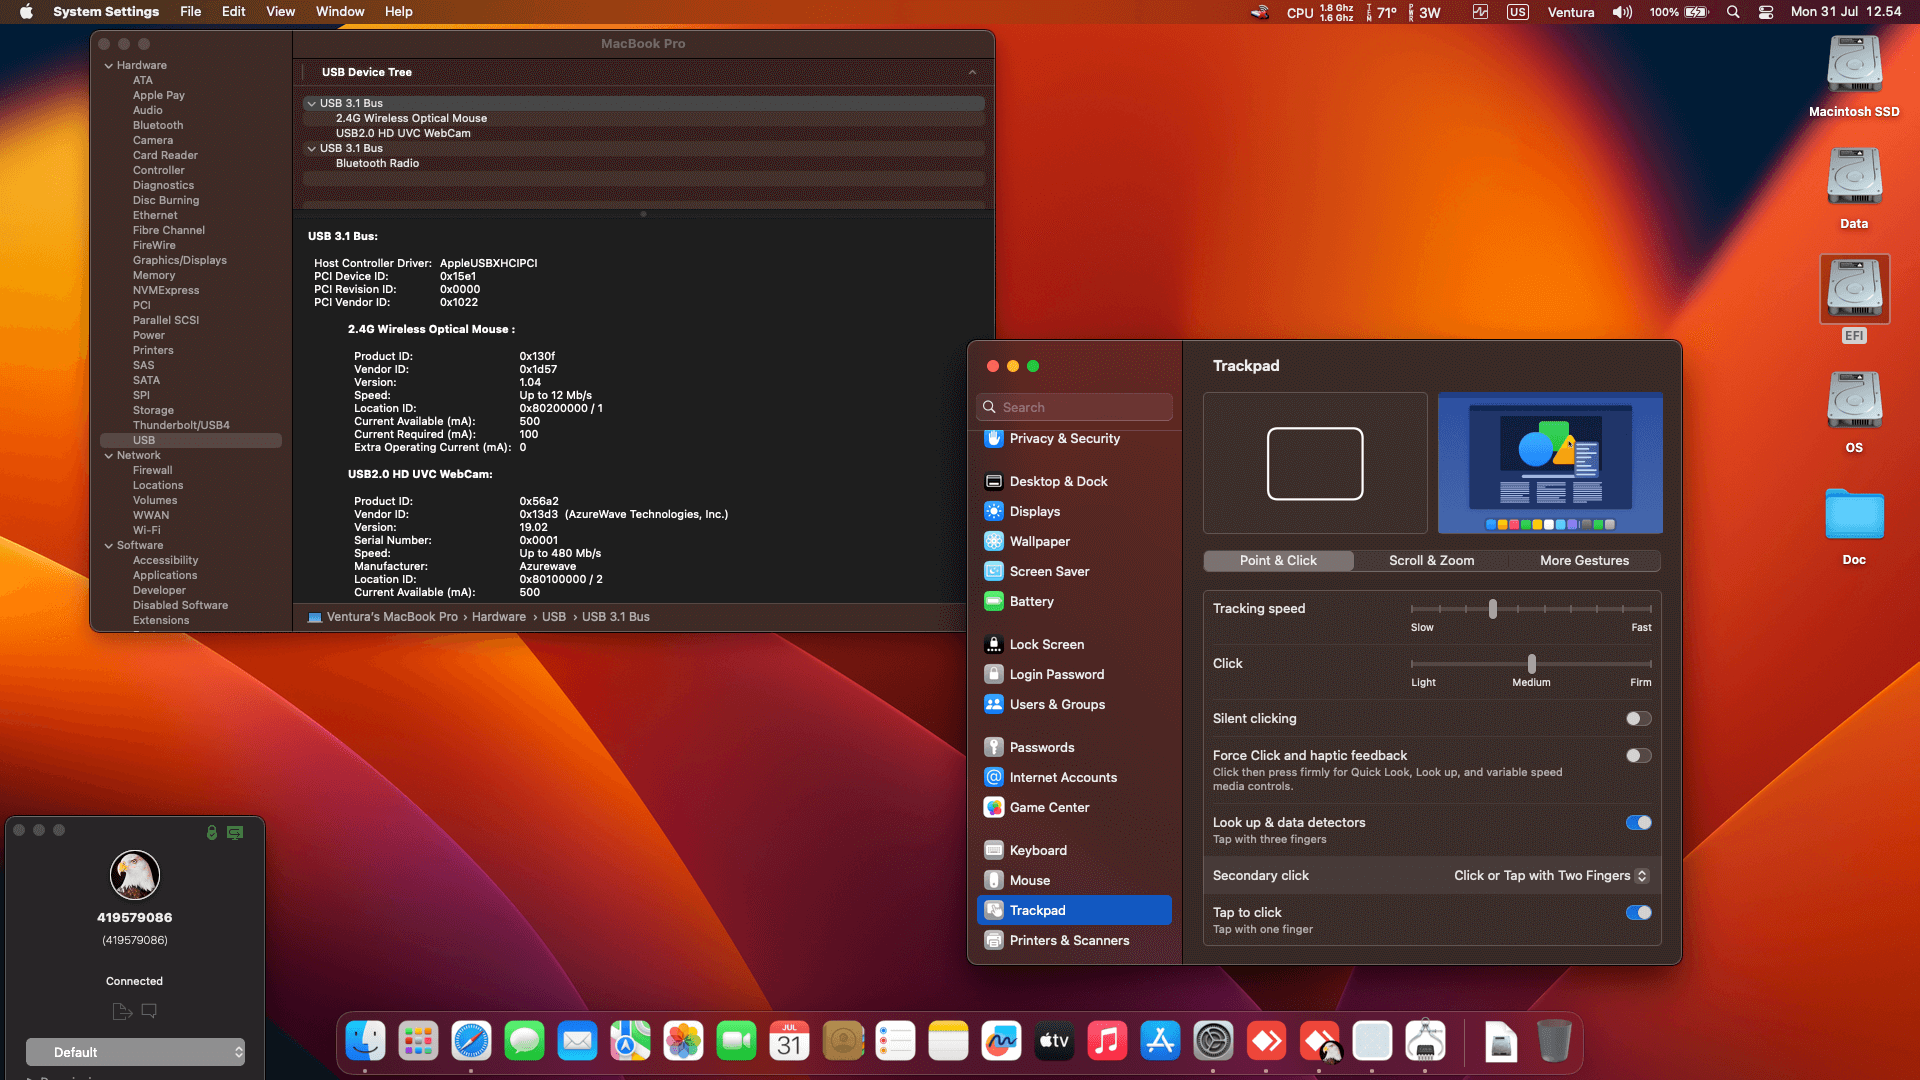The image size is (1920, 1080).
Task: Open the File menu
Action: click(190, 12)
